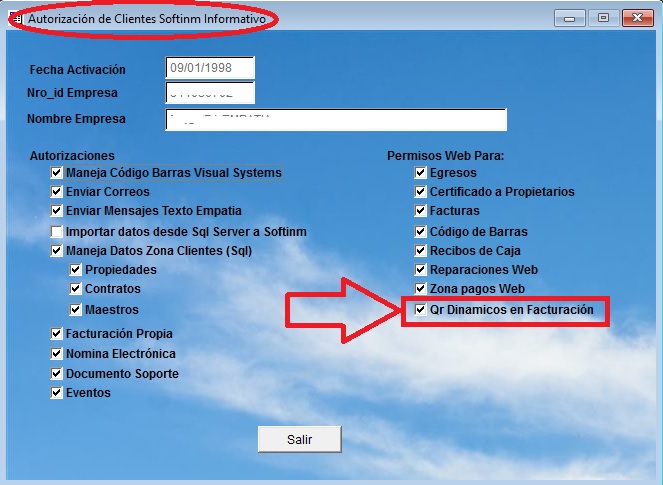This screenshot has width=663, height=485.
Task: Toggle Zona pagos Web checkbox
Action: tap(420, 289)
